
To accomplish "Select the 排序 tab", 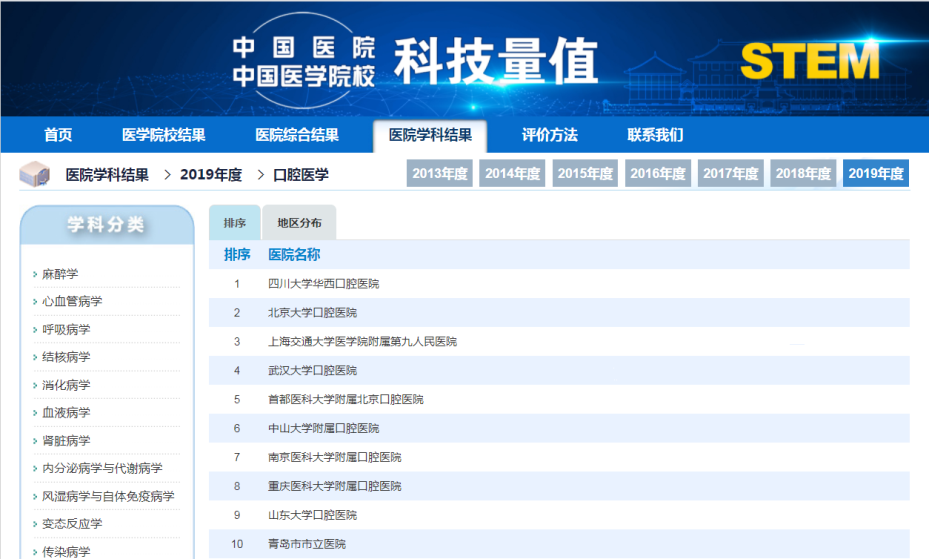I will click(x=235, y=223).
